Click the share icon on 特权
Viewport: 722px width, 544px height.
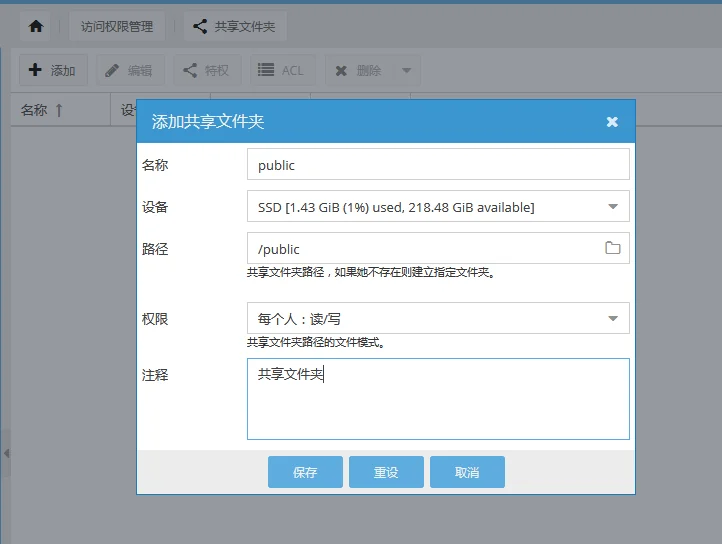click(x=190, y=70)
